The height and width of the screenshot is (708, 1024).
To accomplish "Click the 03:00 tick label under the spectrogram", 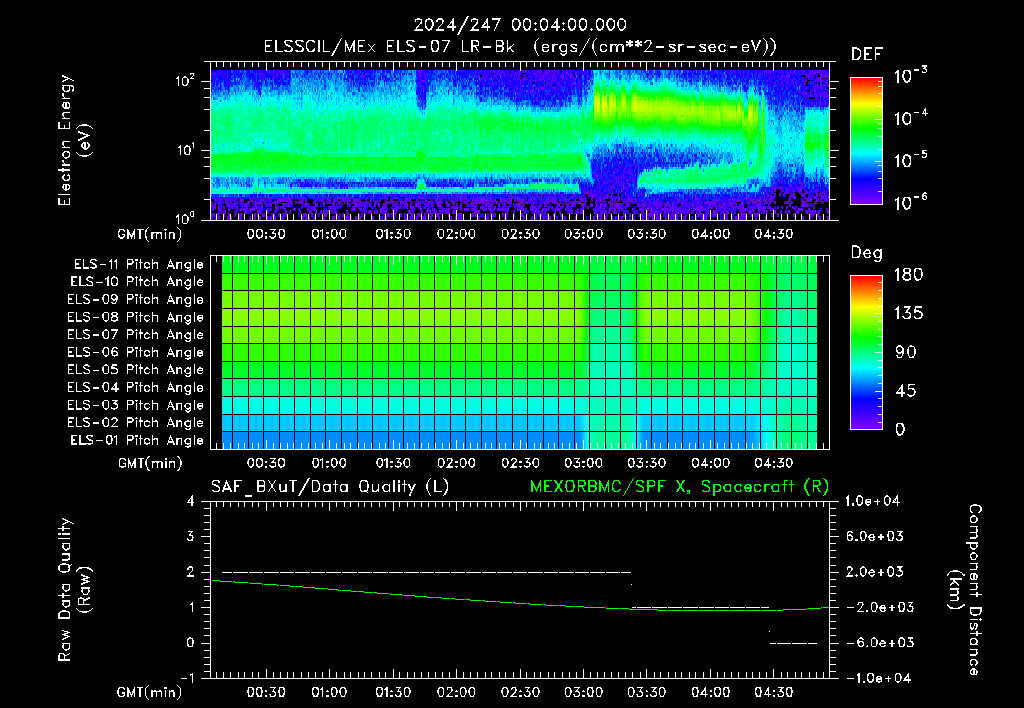I will 583,234.
